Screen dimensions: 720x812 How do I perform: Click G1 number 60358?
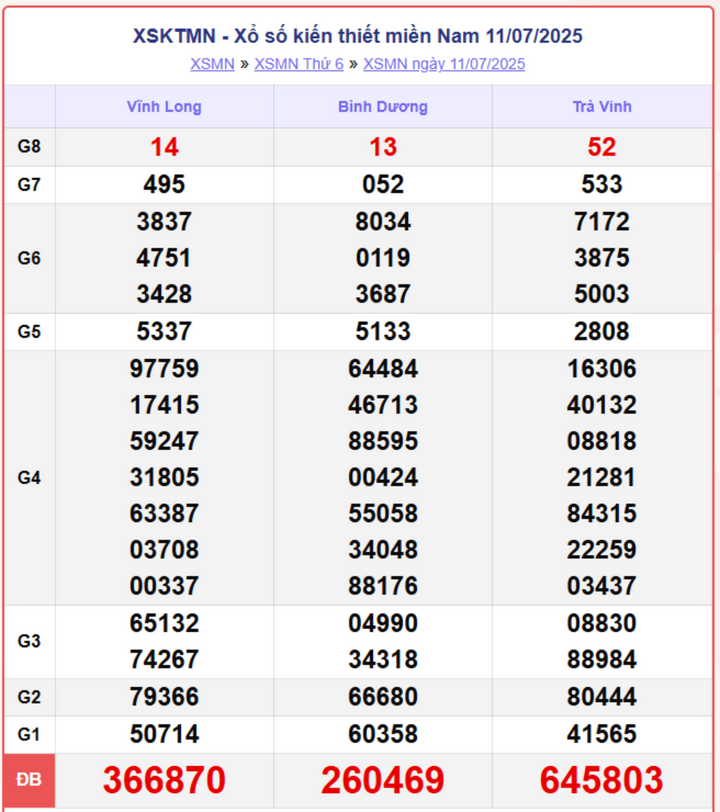[383, 734]
